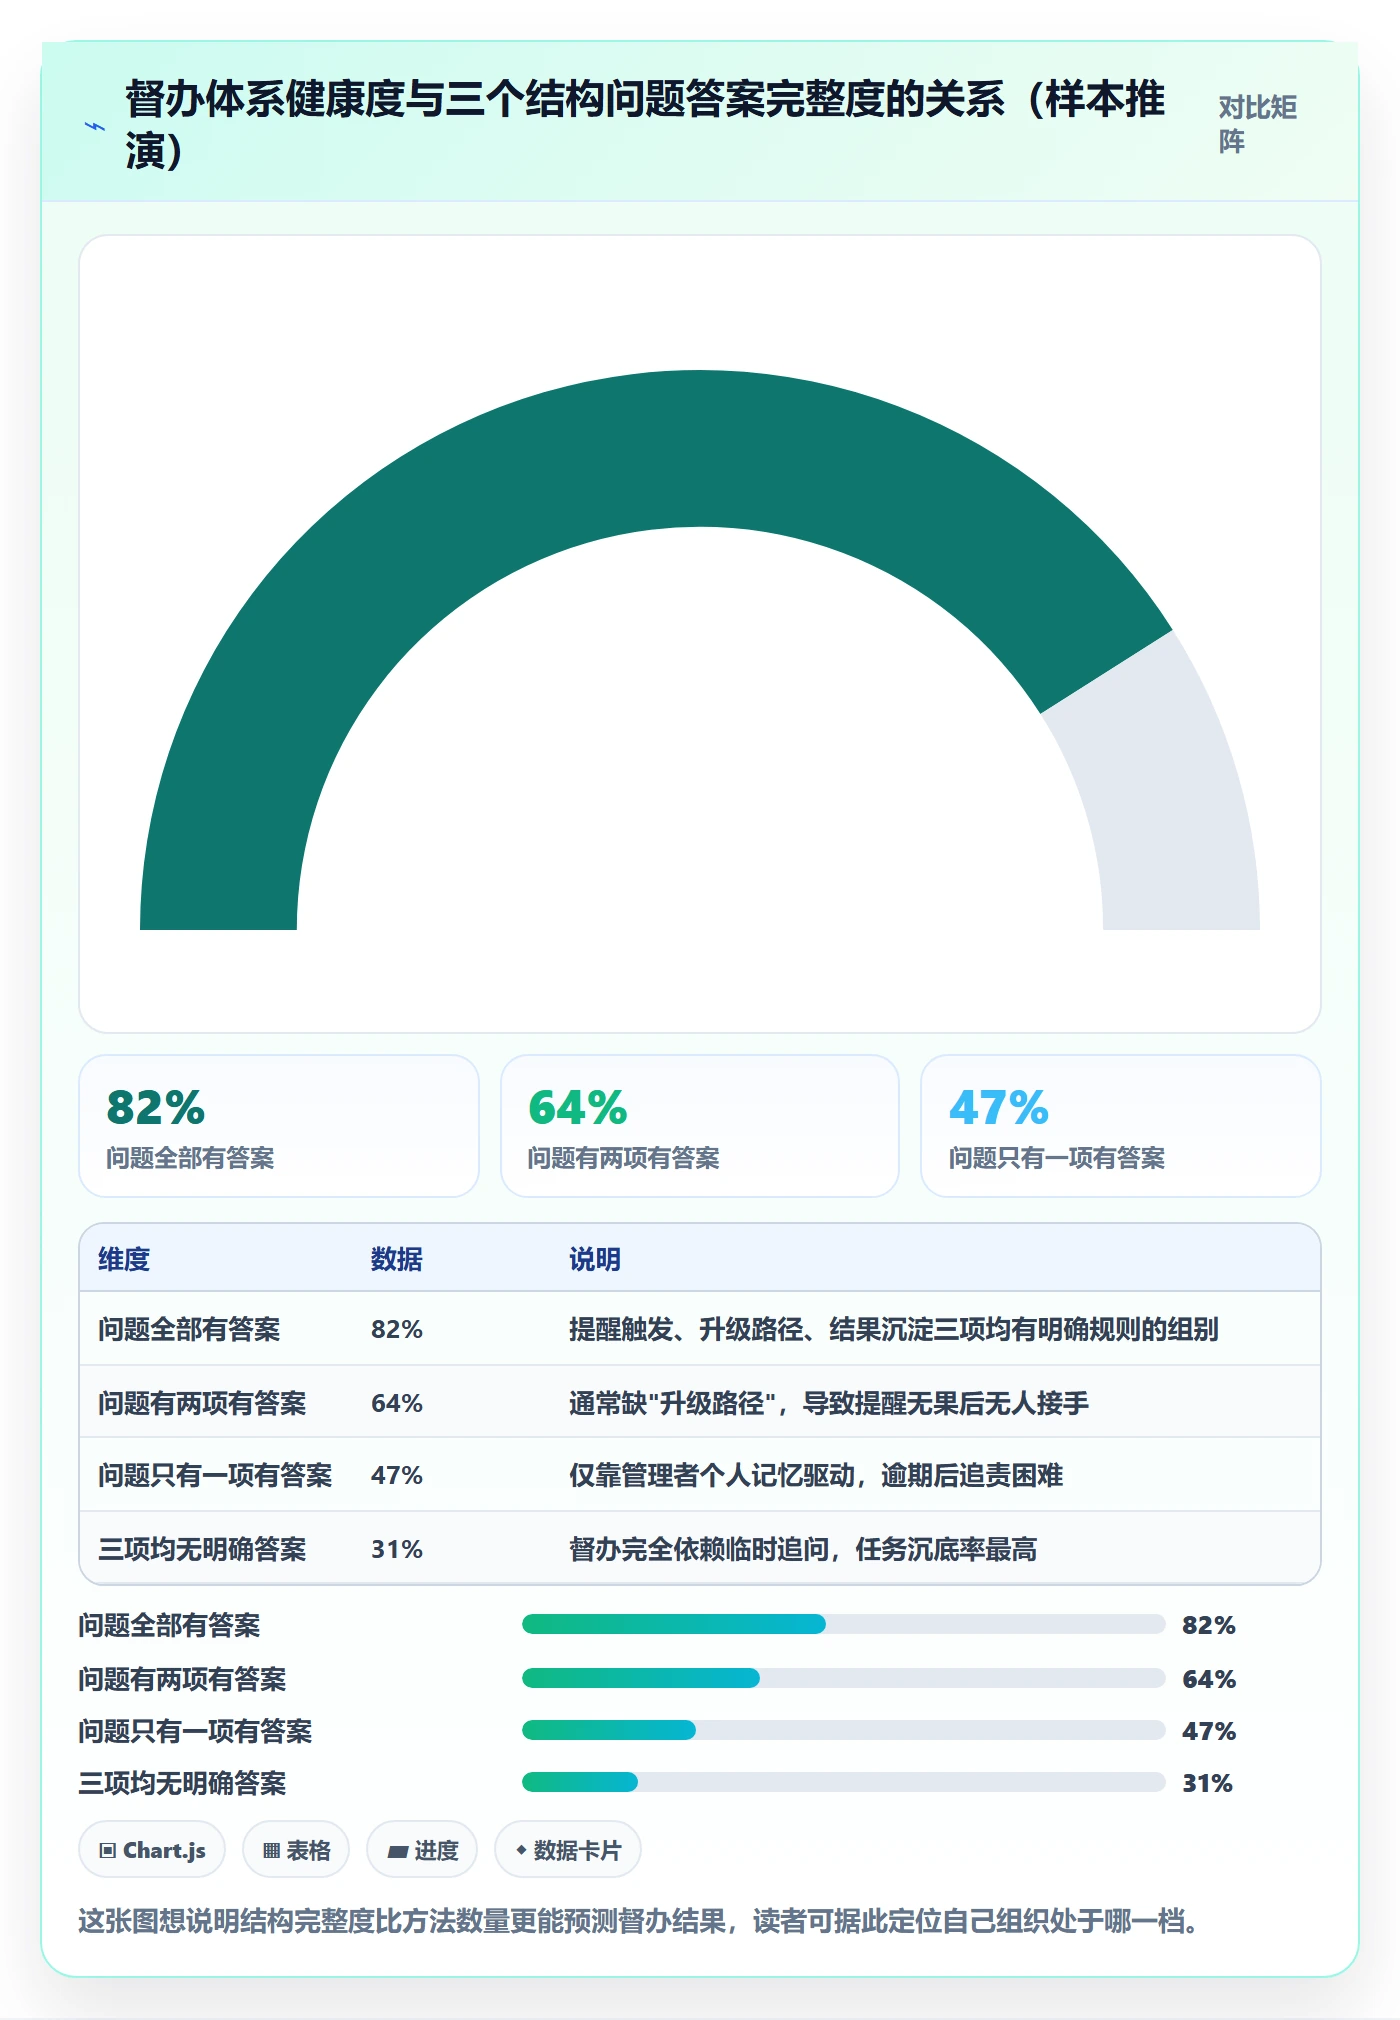Click table row label 问题有两项有答案
The height and width of the screenshot is (2020, 1400).
202,1403
